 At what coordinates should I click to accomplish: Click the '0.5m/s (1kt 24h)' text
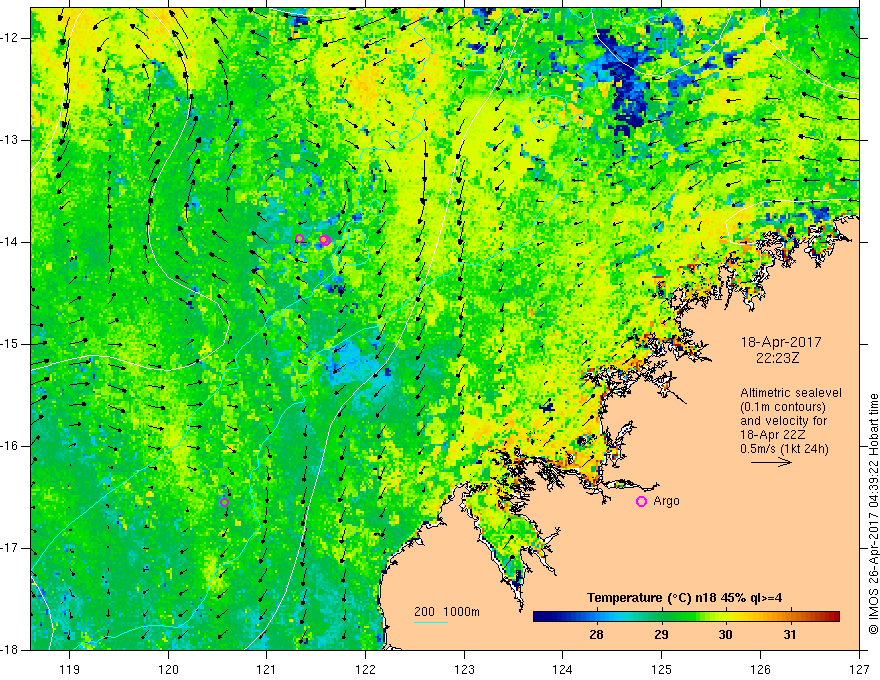click(x=784, y=449)
